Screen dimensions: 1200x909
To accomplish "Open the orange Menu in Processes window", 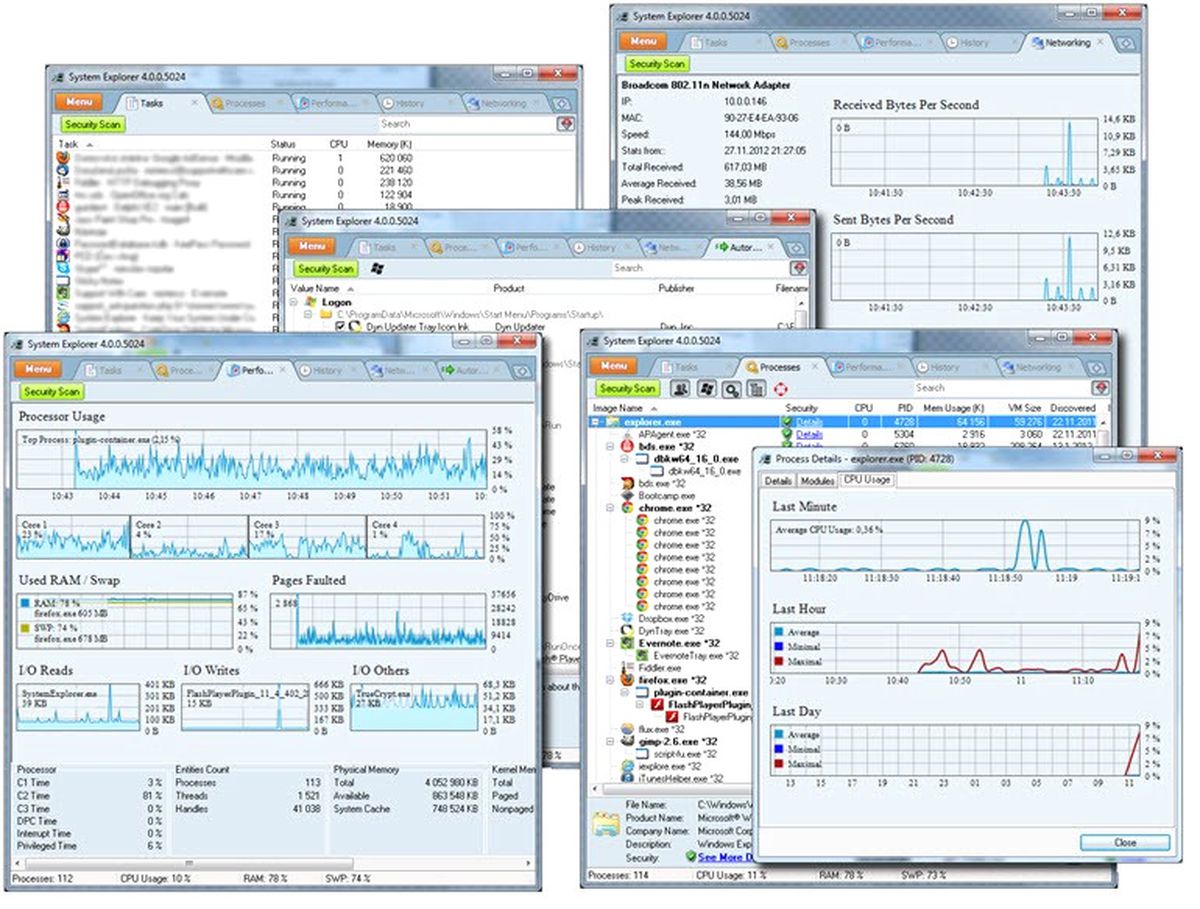I will coord(613,367).
